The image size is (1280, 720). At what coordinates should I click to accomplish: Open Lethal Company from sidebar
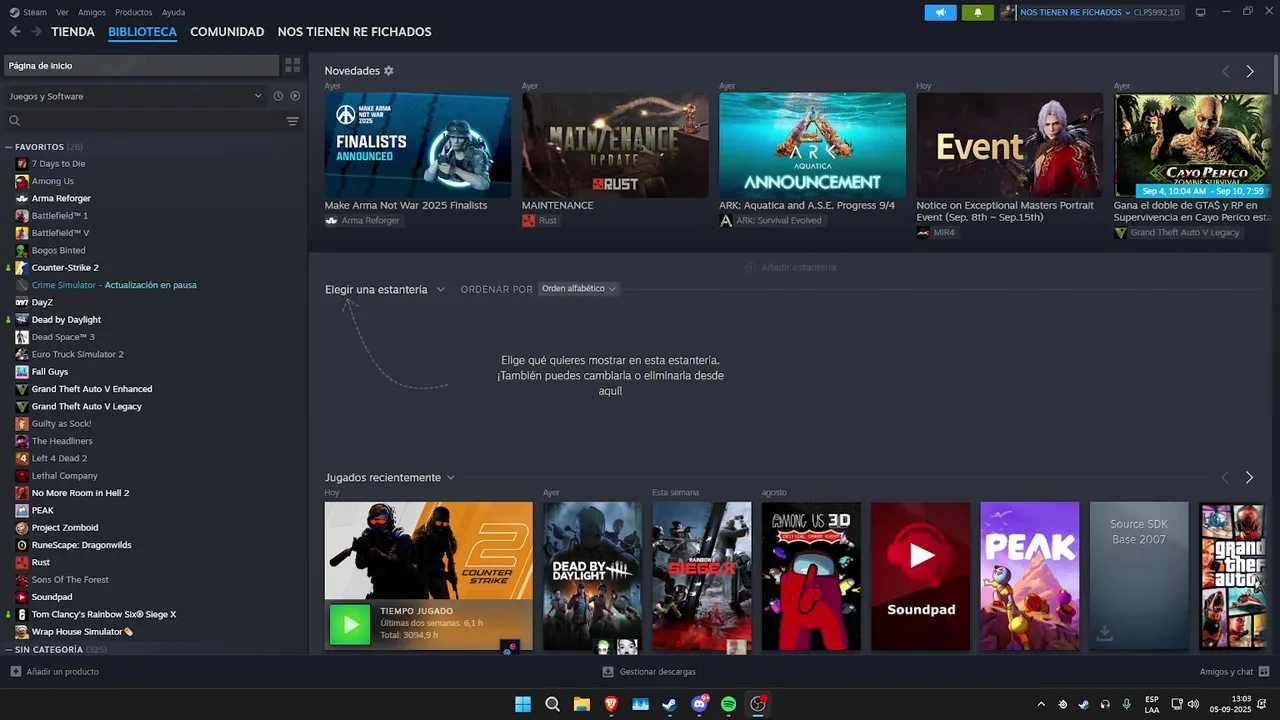(64, 476)
